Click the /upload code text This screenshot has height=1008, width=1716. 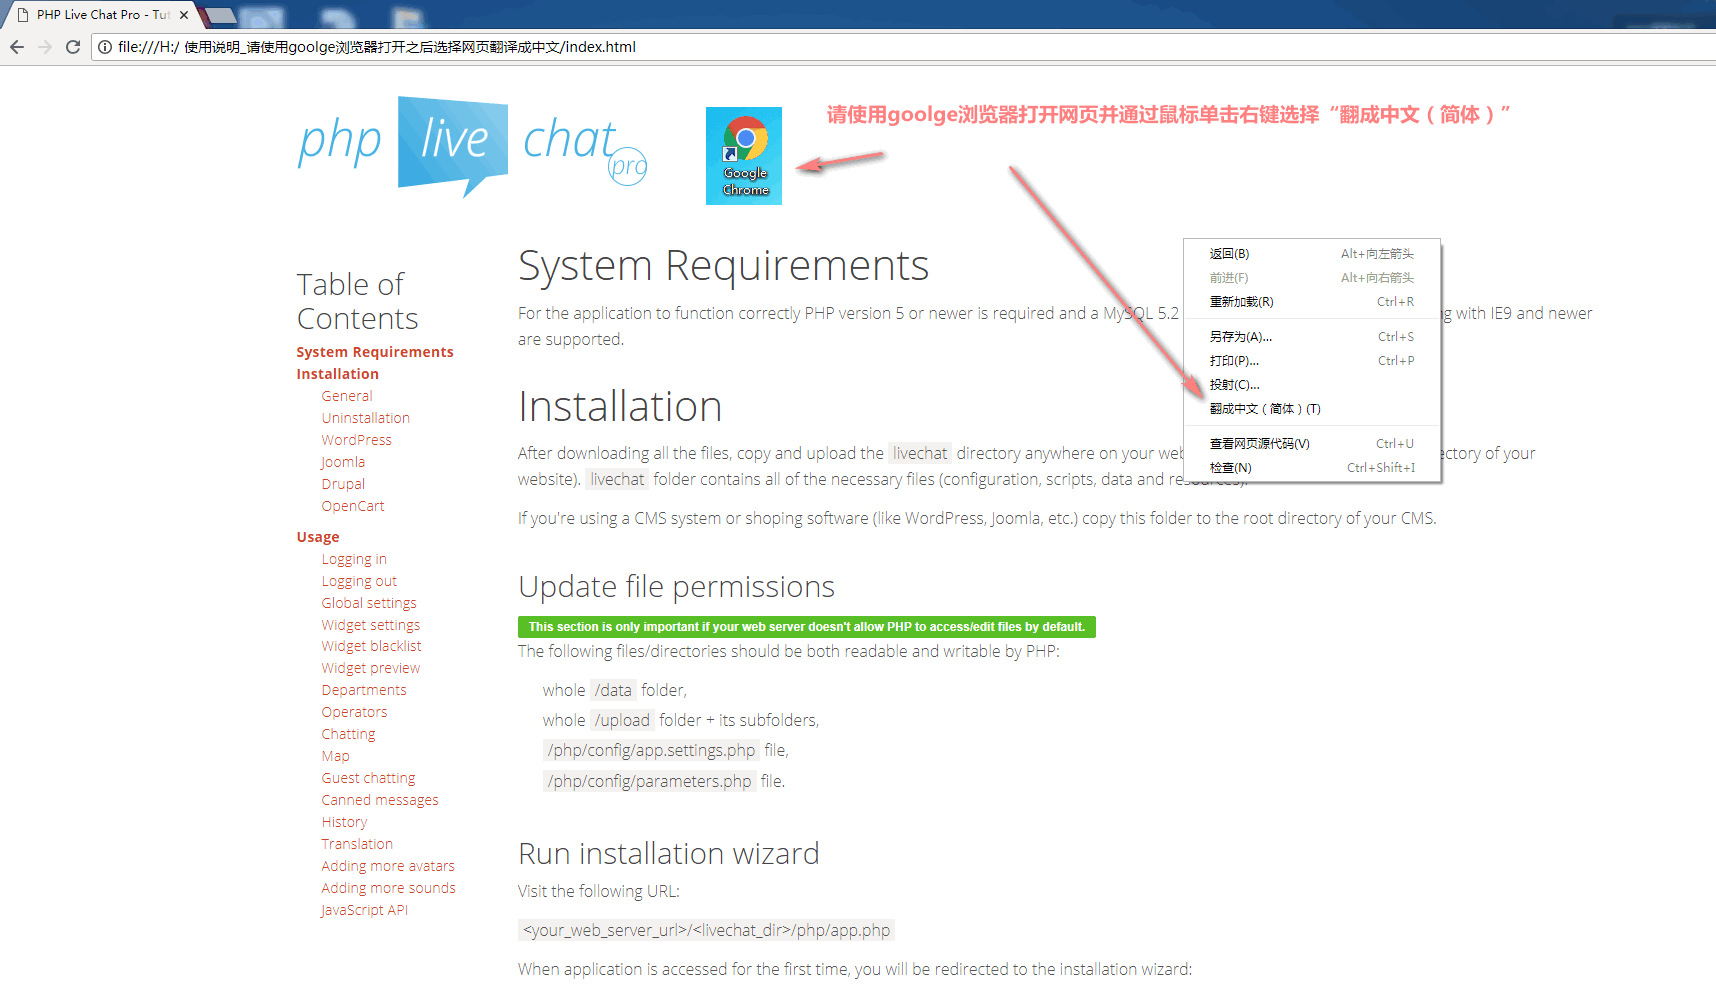(622, 720)
